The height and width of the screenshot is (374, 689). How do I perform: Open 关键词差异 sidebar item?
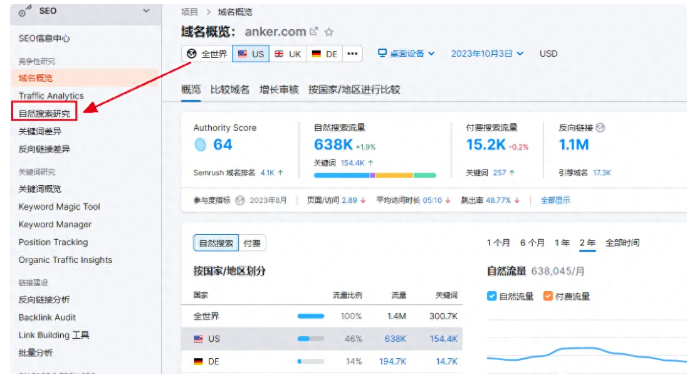coord(40,131)
